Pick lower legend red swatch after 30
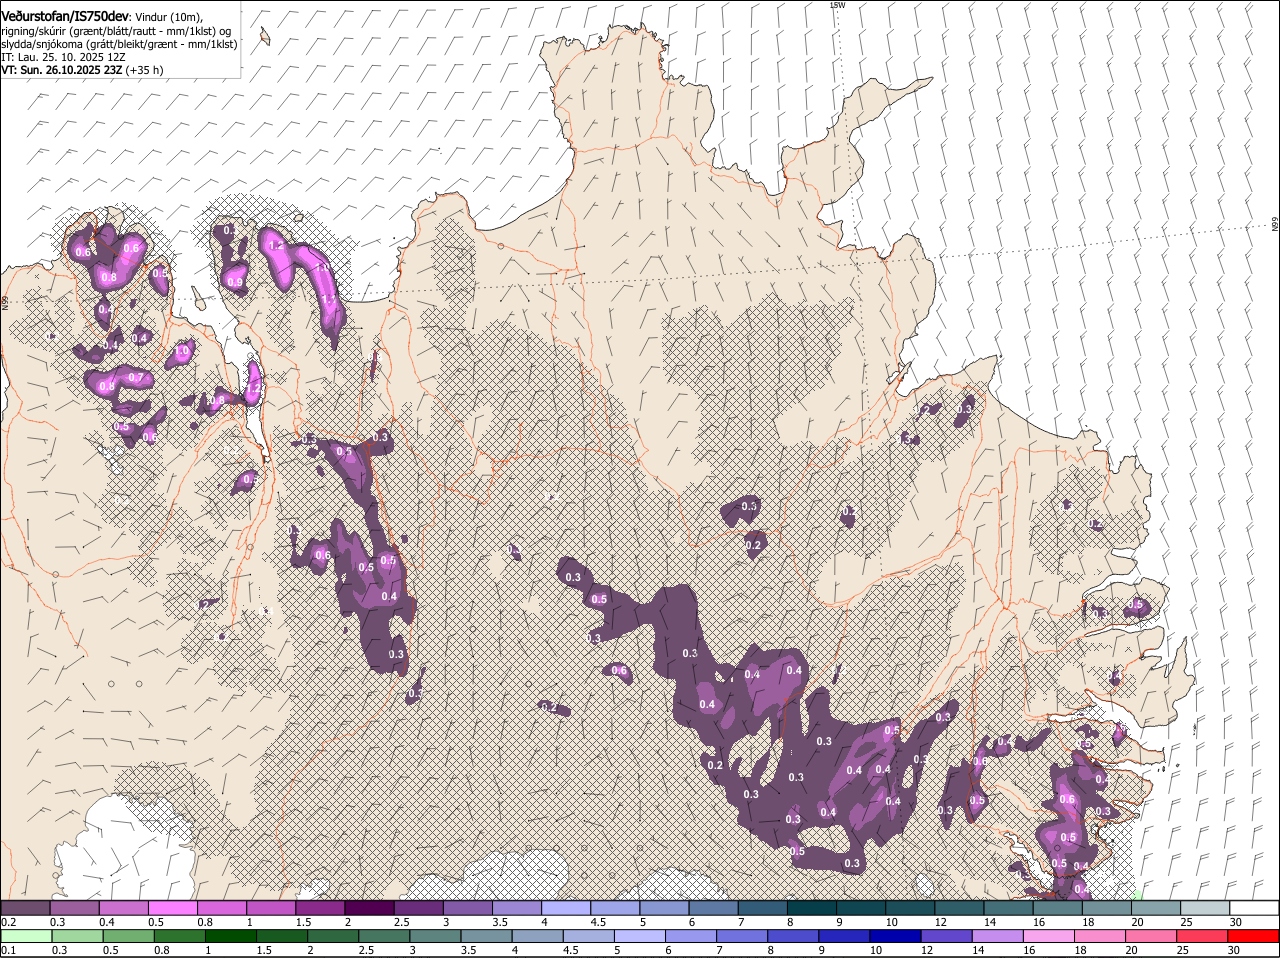The height and width of the screenshot is (958, 1280). [1254, 937]
